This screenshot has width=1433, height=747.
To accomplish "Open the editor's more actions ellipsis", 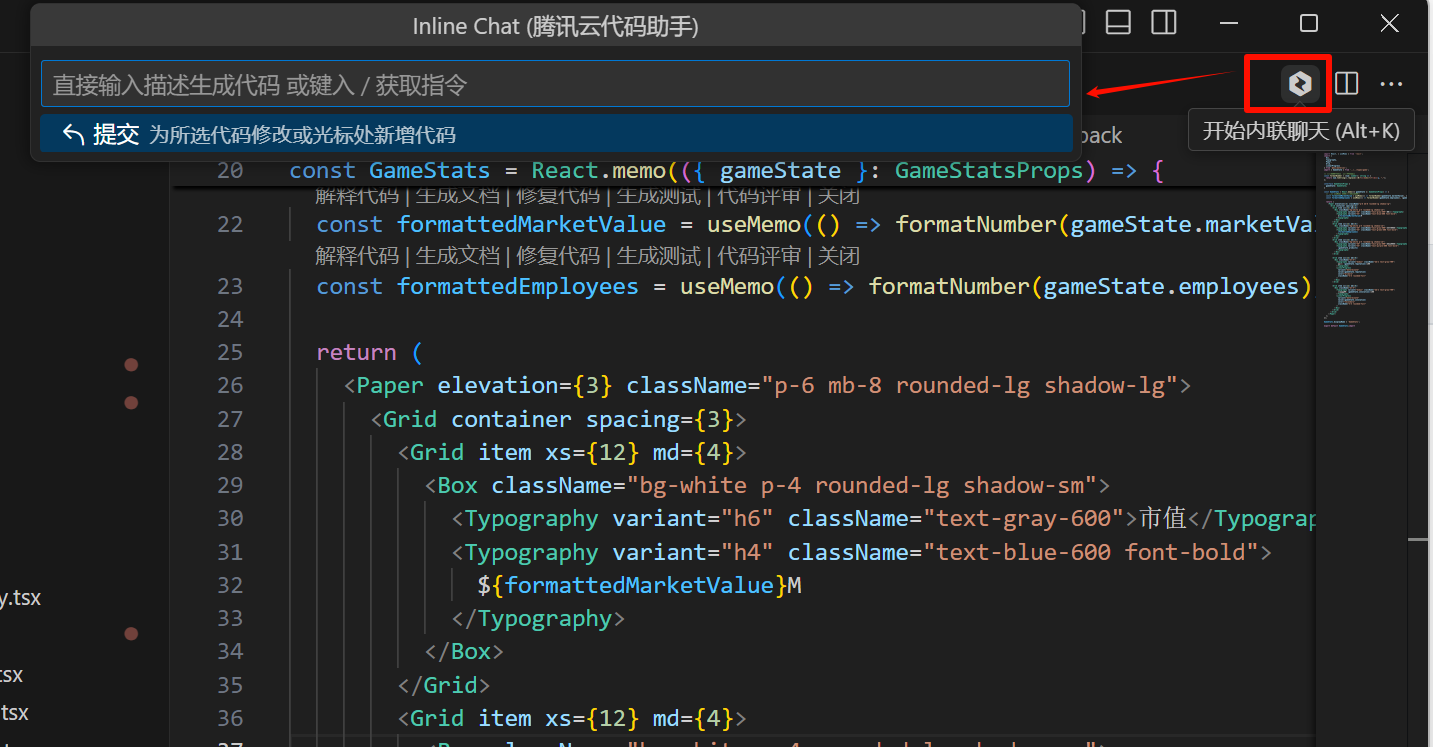I will click(1391, 84).
